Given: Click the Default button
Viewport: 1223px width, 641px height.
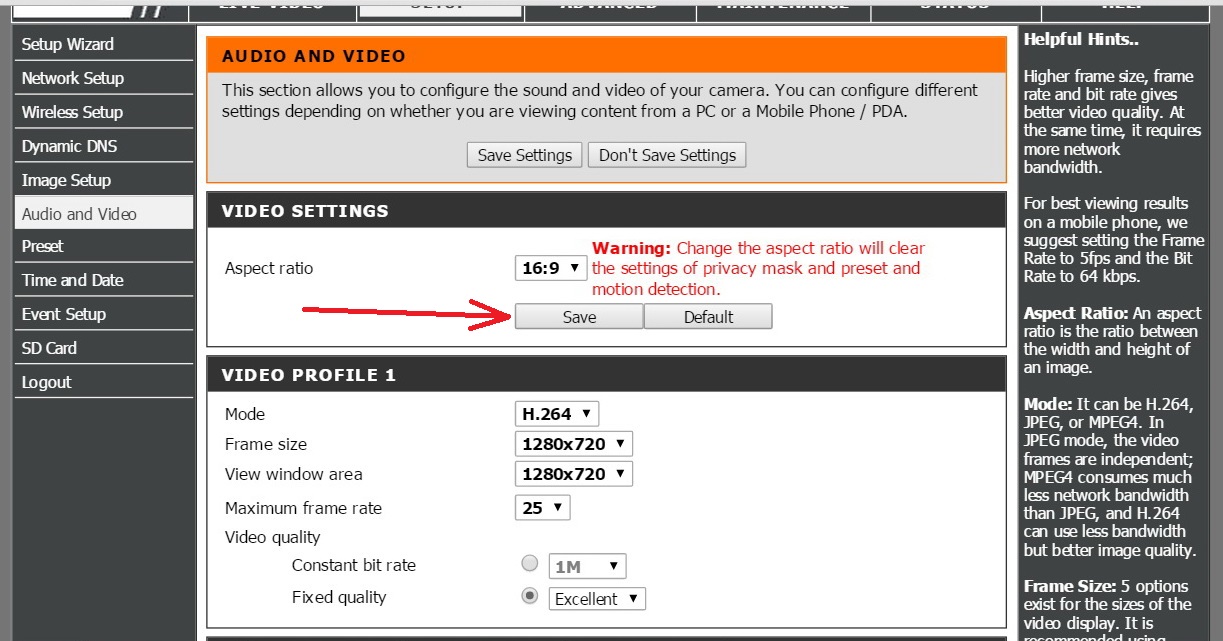Looking at the screenshot, I should (708, 317).
